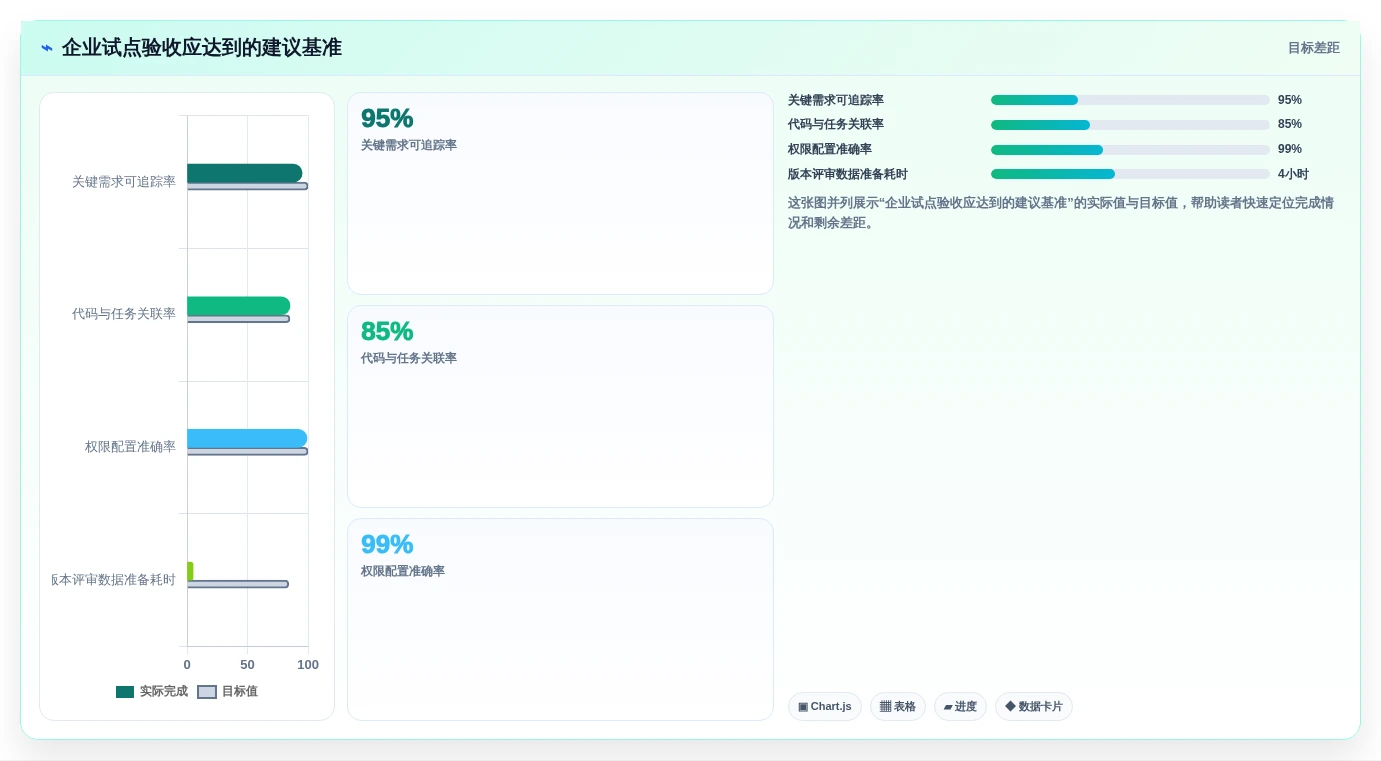This screenshot has height=761, width=1381.
Task: Click the 版本评审数据准备耗时 label in the progress list
Action: pyautogui.click(x=848, y=174)
